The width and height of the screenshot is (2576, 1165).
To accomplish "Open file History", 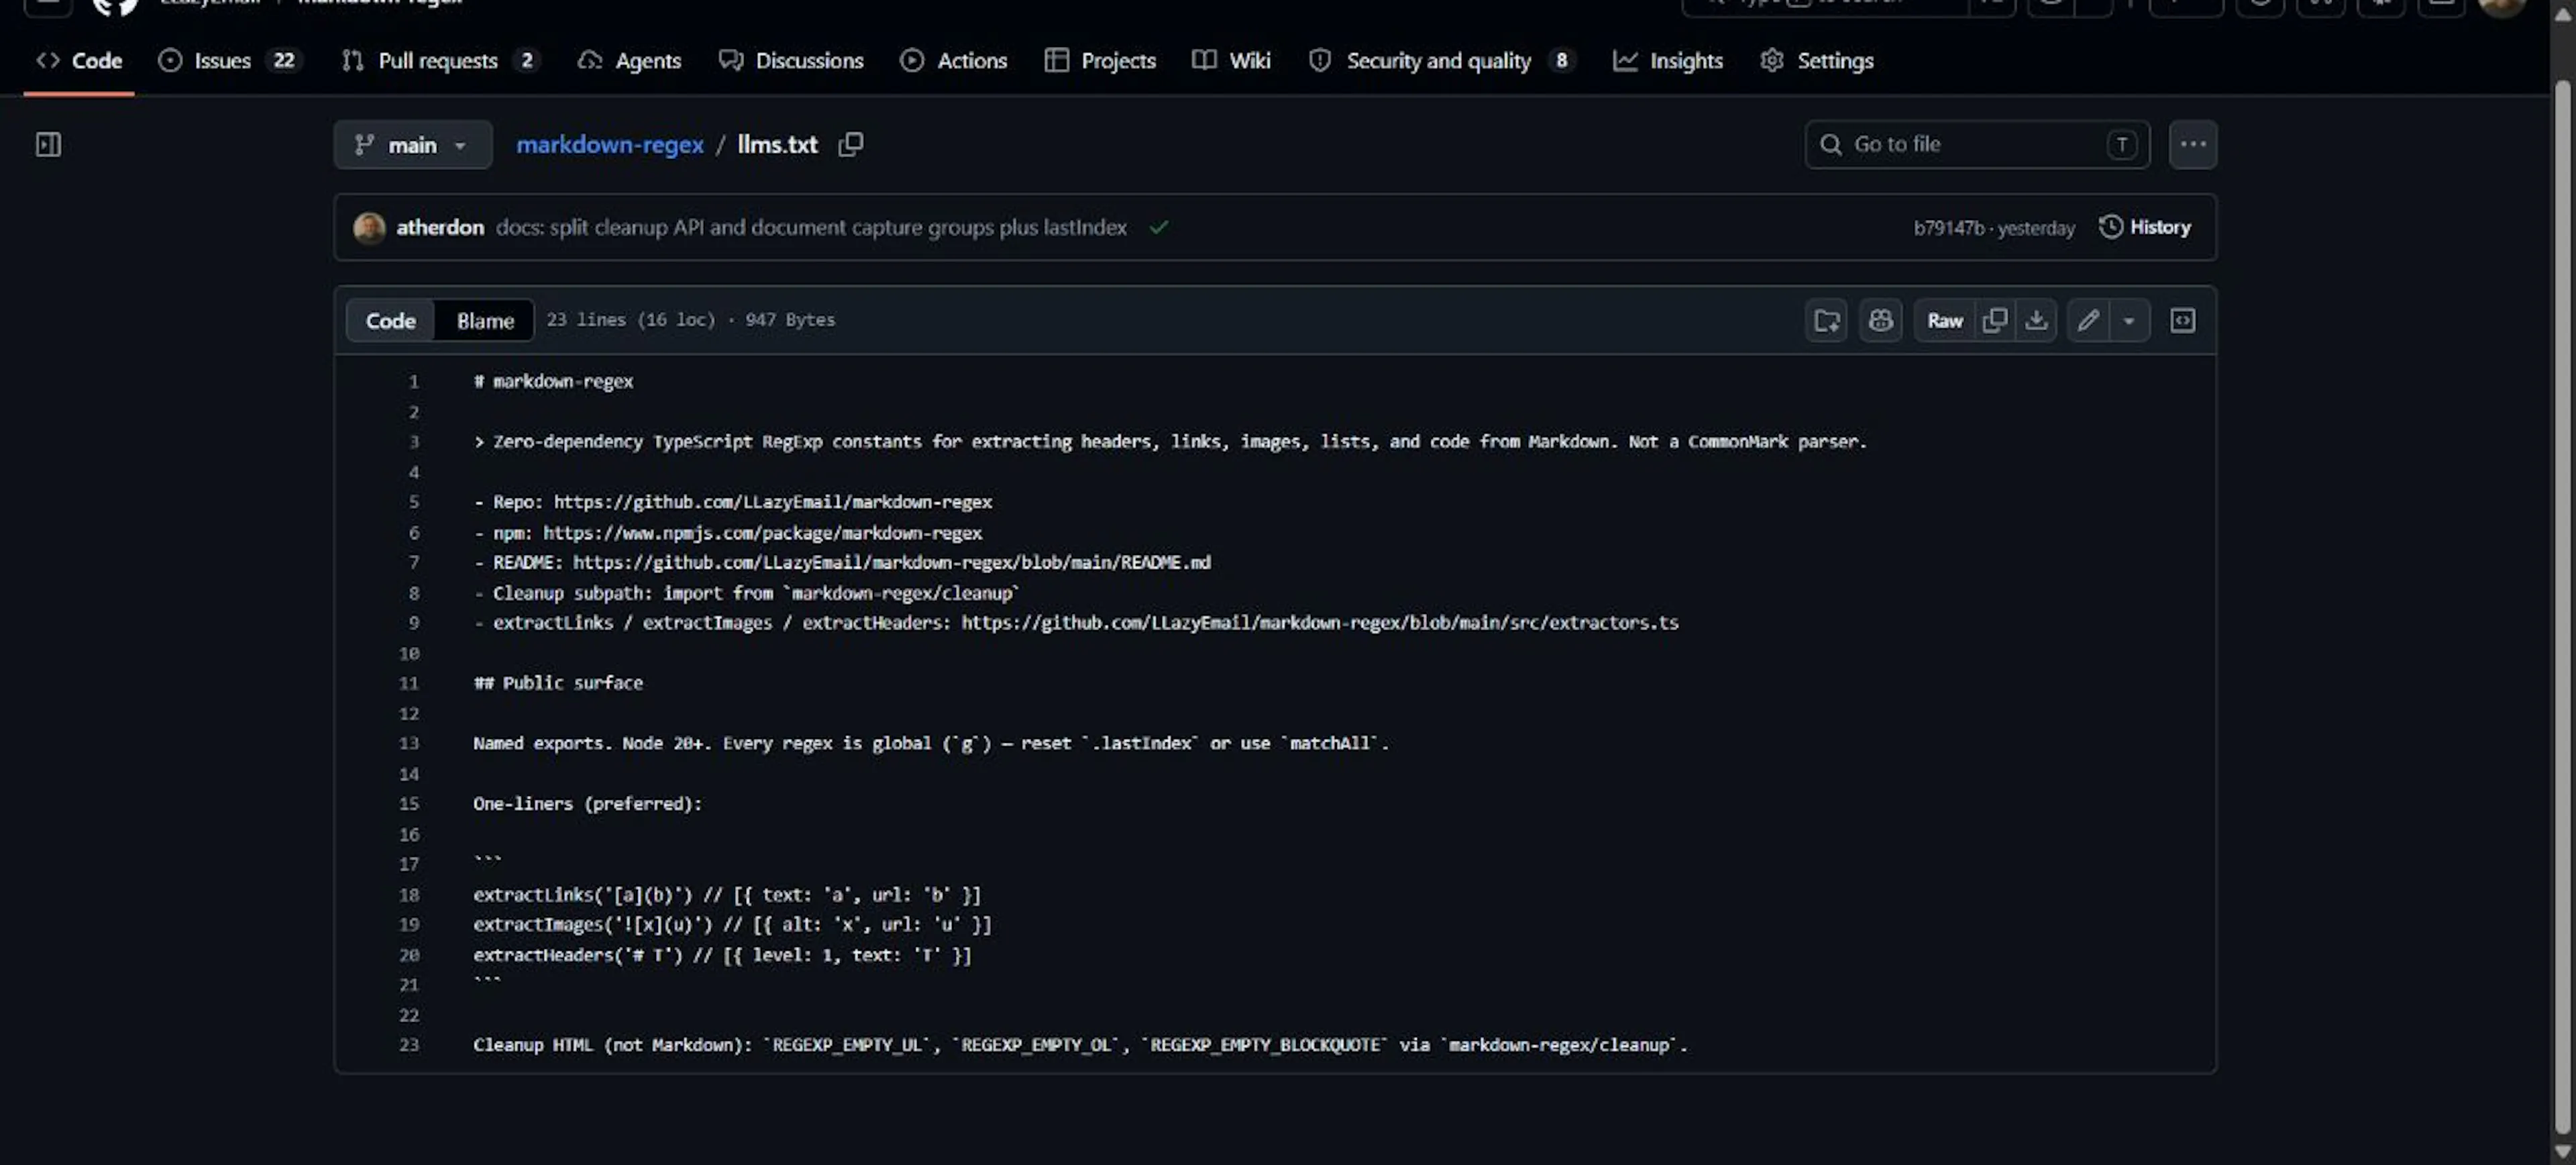I will pos(2145,227).
